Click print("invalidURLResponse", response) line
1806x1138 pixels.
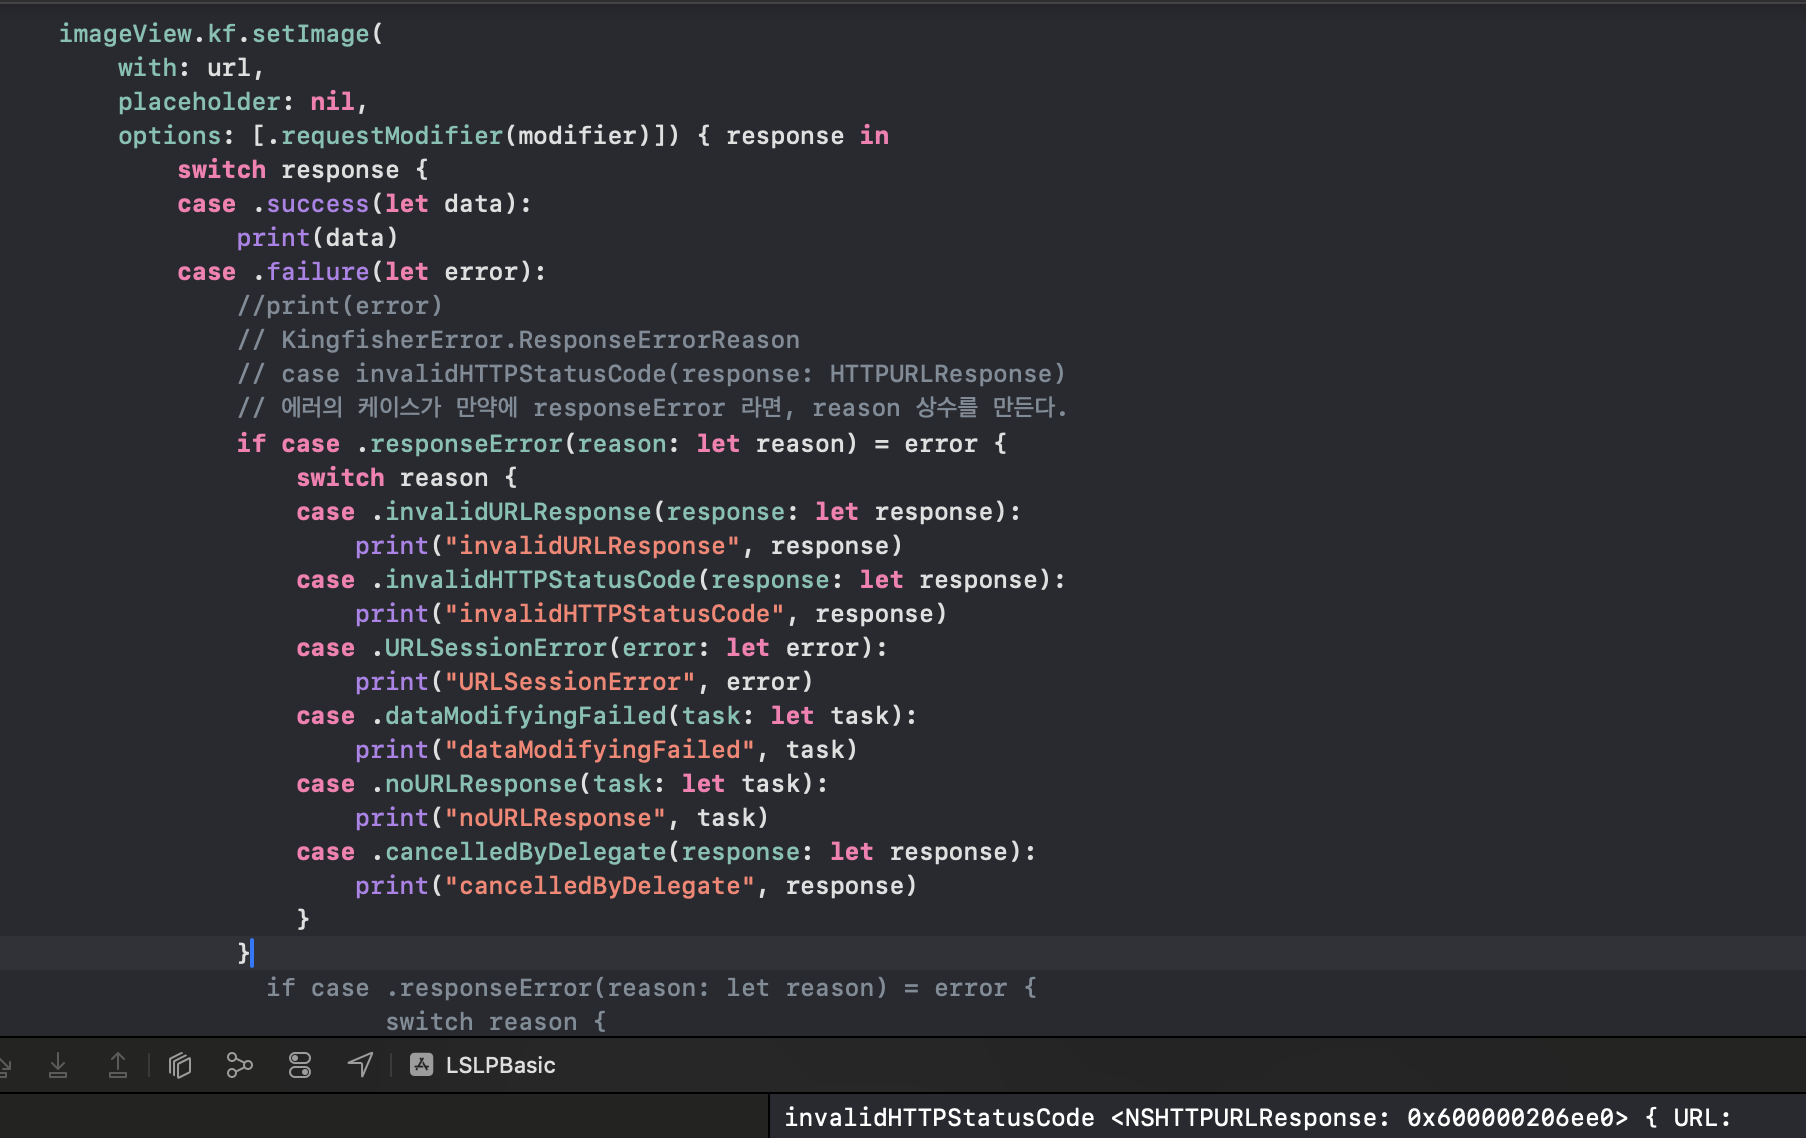629,546
